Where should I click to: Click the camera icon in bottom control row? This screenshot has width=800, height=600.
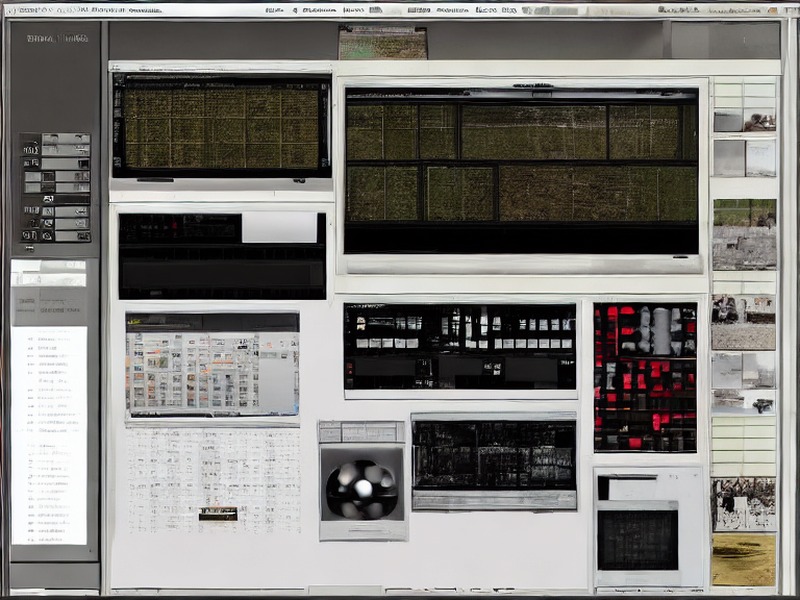click(x=47, y=236)
